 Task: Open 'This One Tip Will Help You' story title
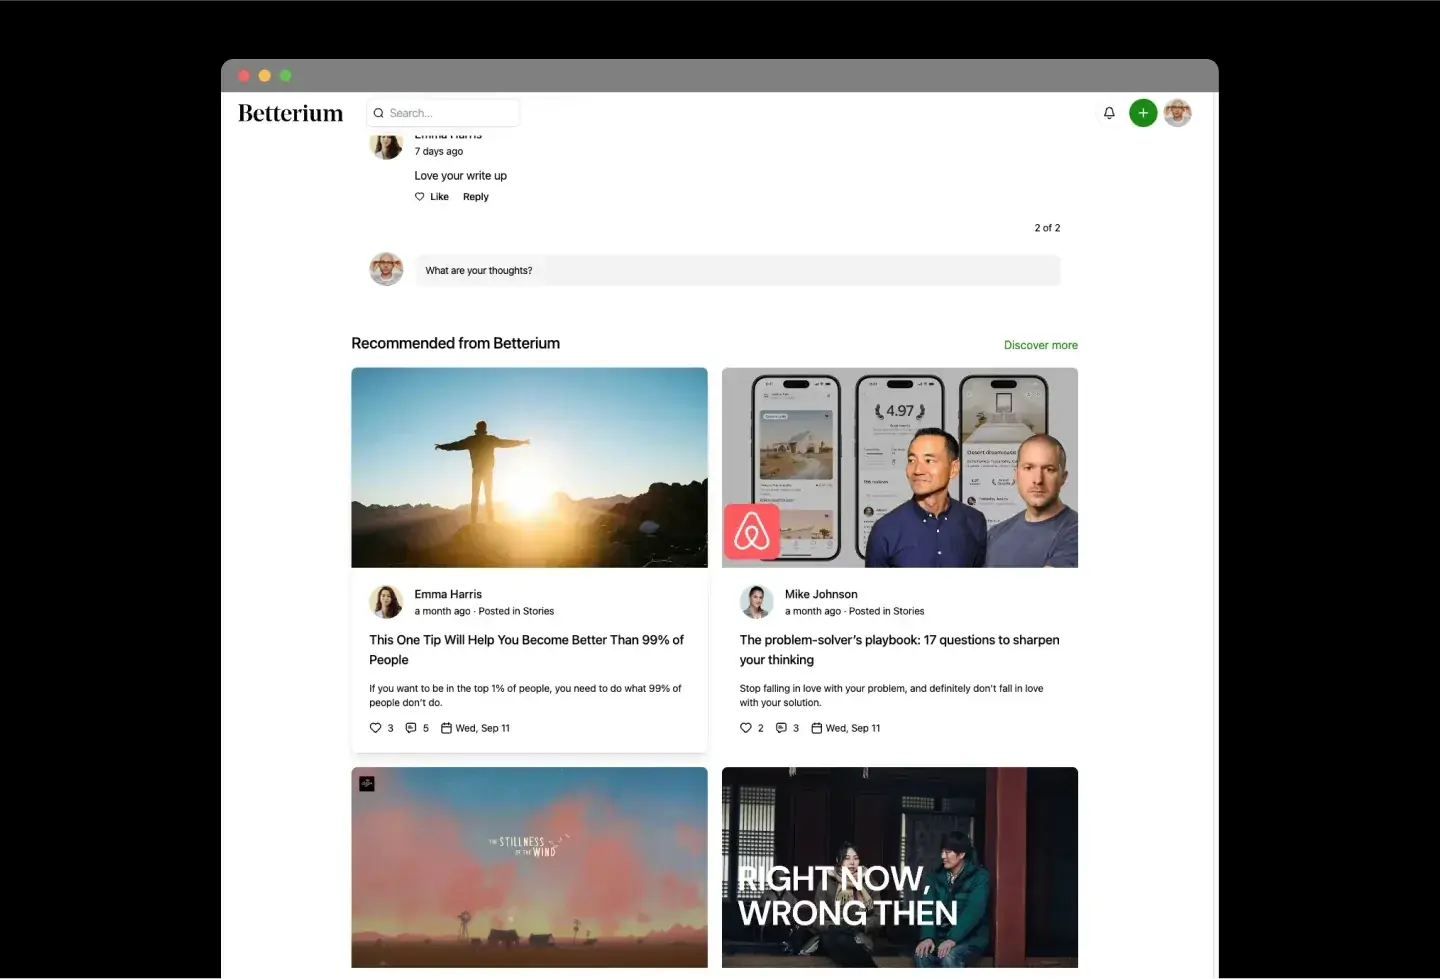[527, 650]
